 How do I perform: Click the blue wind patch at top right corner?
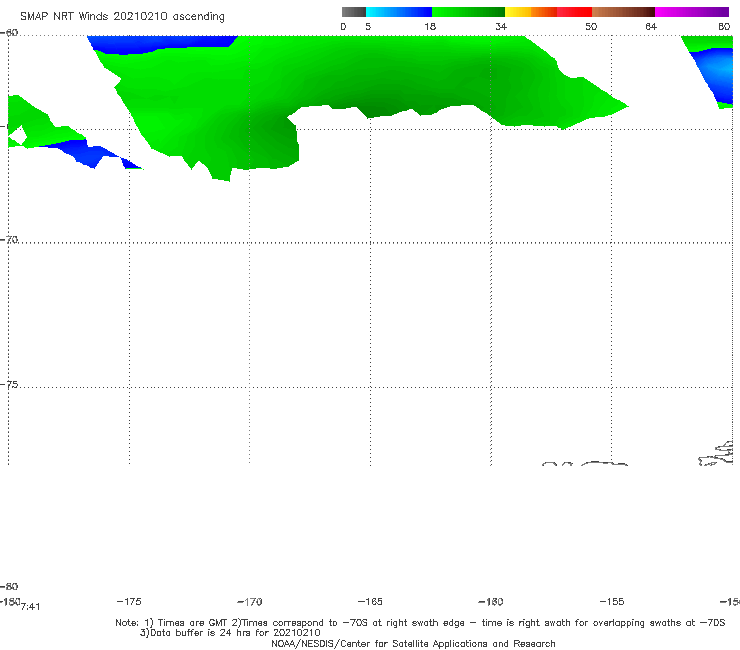(x=717, y=76)
